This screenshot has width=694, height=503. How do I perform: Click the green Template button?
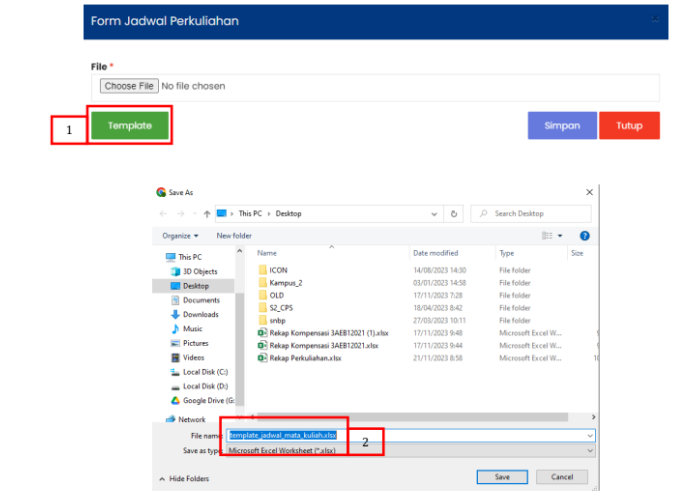point(130,126)
